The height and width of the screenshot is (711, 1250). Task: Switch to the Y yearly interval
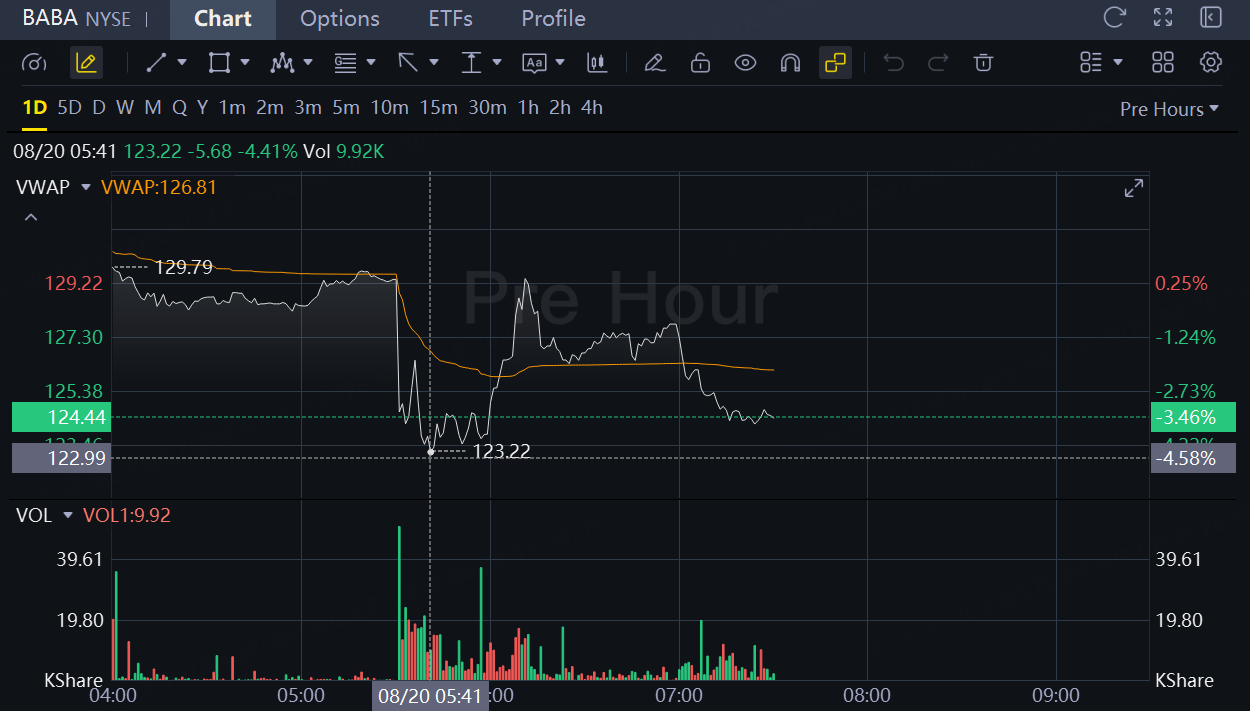pos(202,108)
